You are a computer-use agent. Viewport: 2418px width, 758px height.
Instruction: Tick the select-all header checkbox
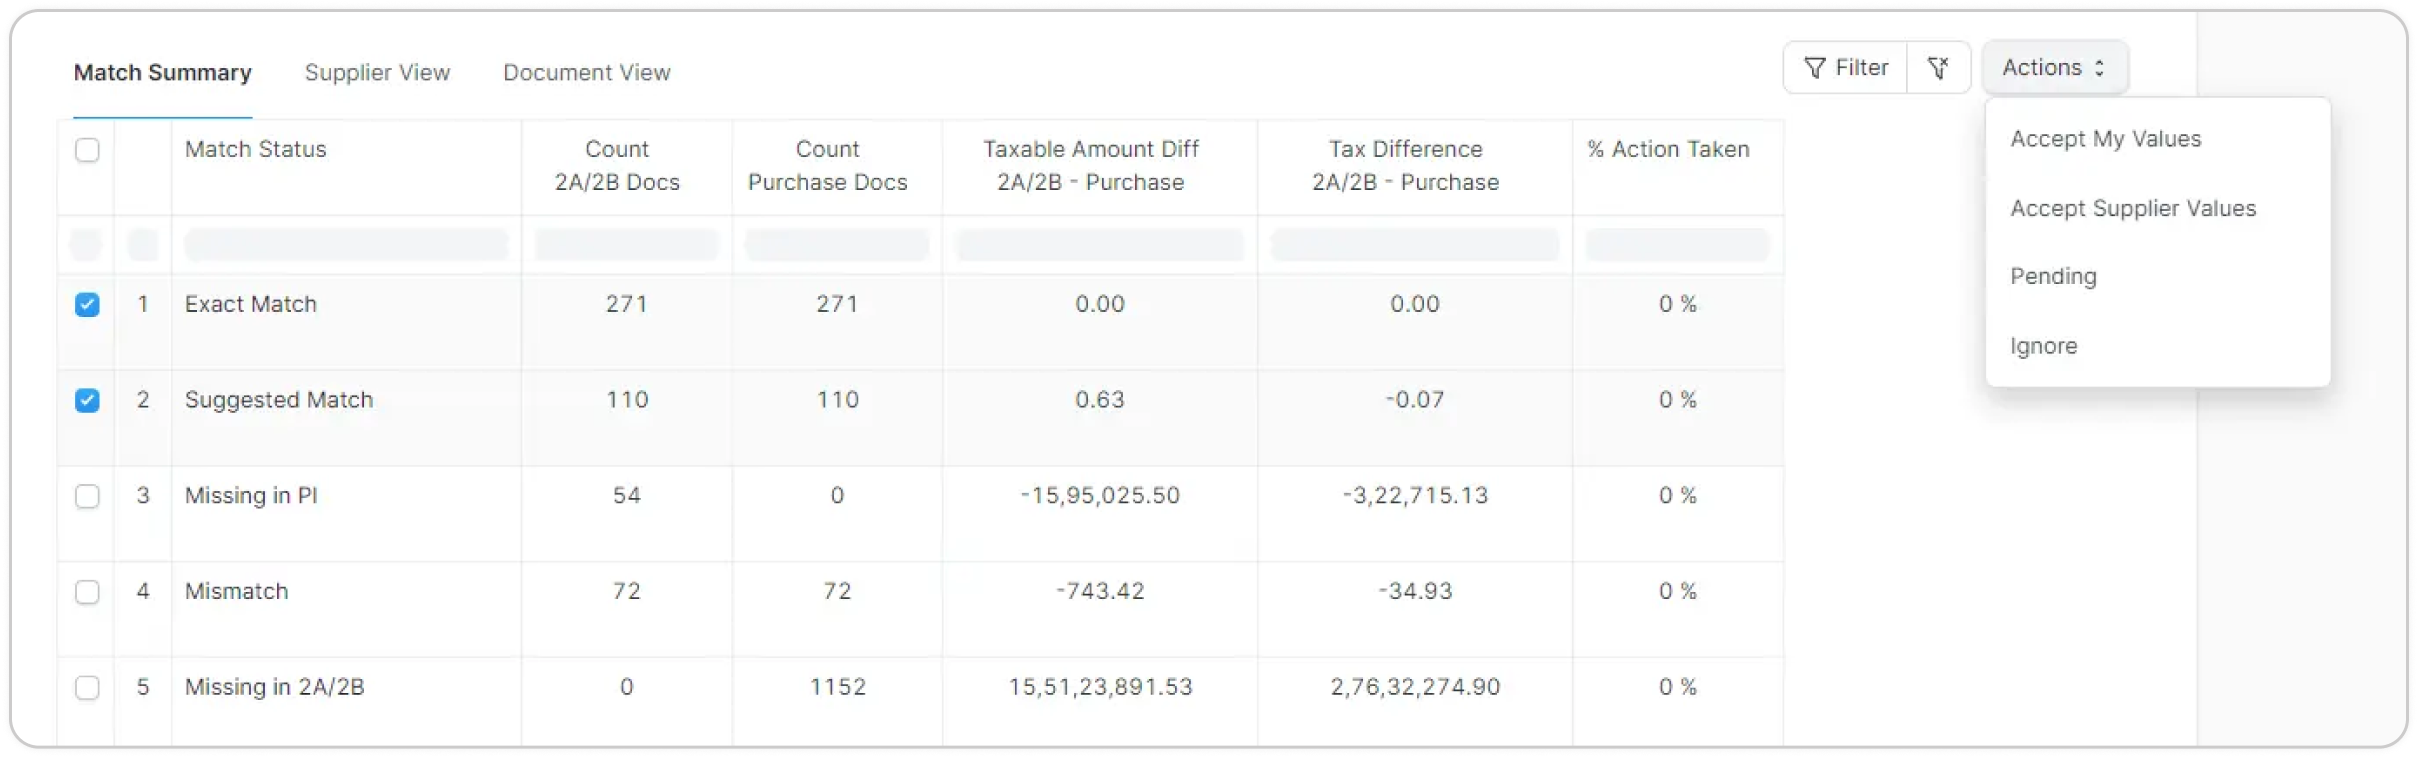[87, 150]
